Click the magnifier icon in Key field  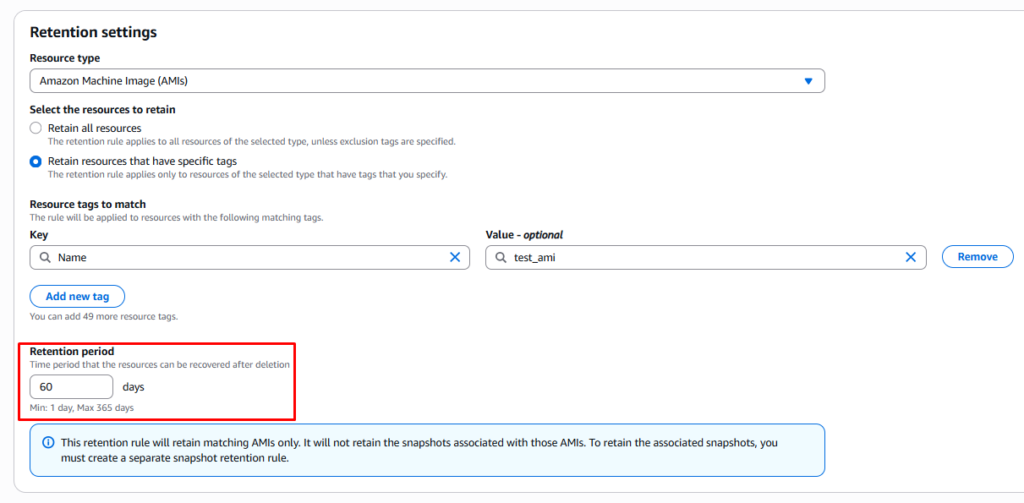(45, 257)
